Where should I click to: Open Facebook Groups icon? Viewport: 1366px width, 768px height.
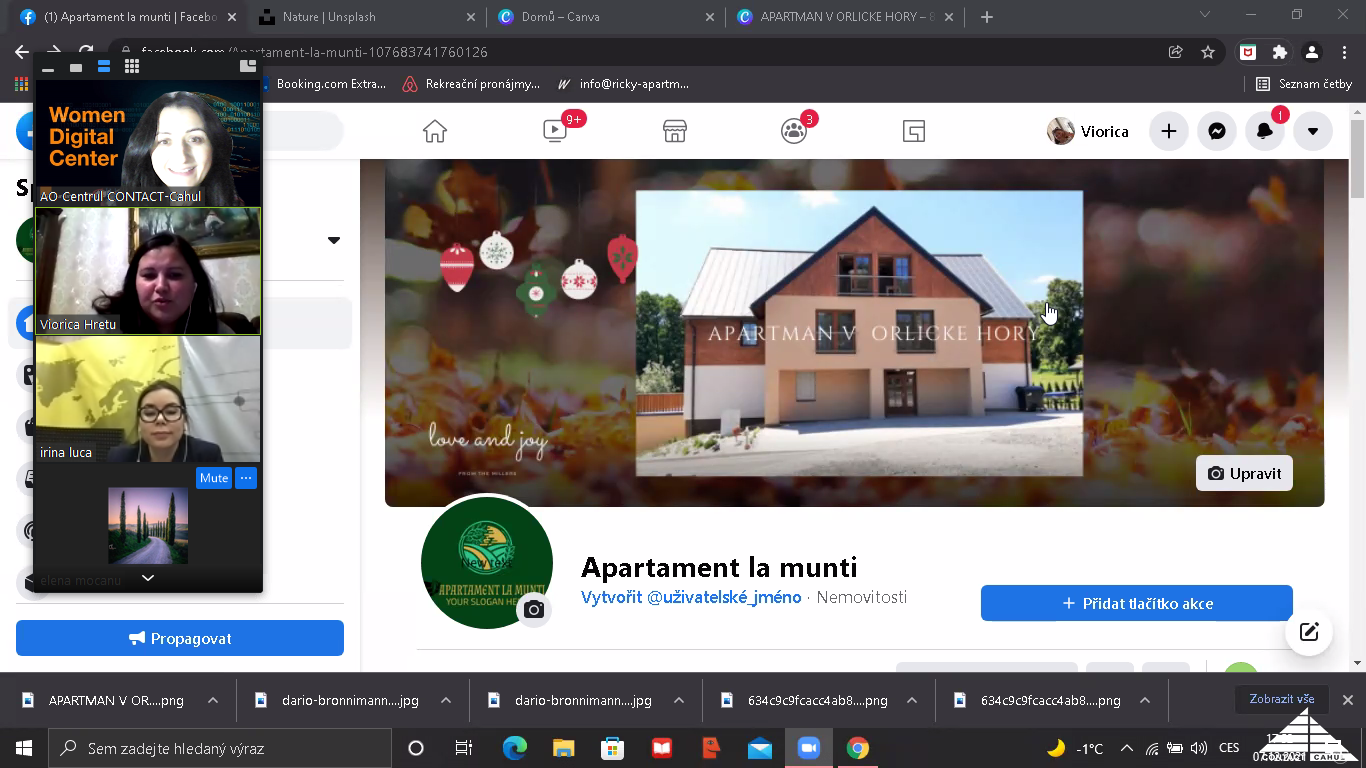(794, 131)
